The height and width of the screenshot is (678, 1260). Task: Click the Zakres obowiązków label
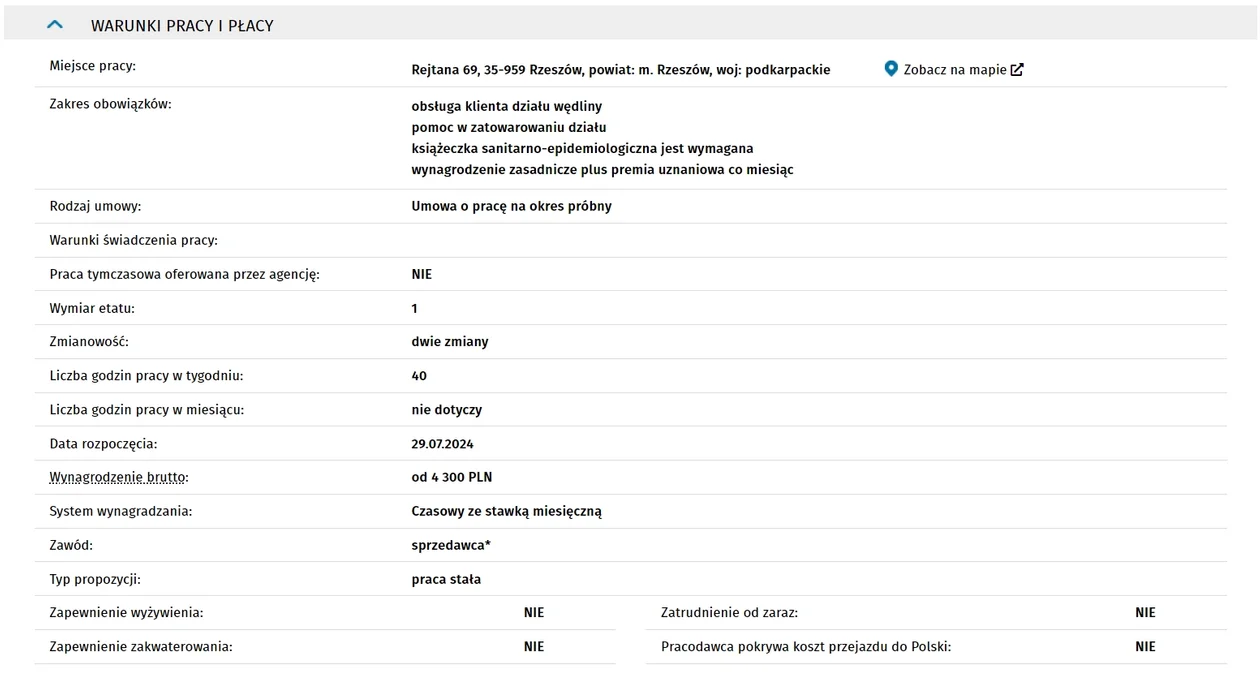pos(111,104)
